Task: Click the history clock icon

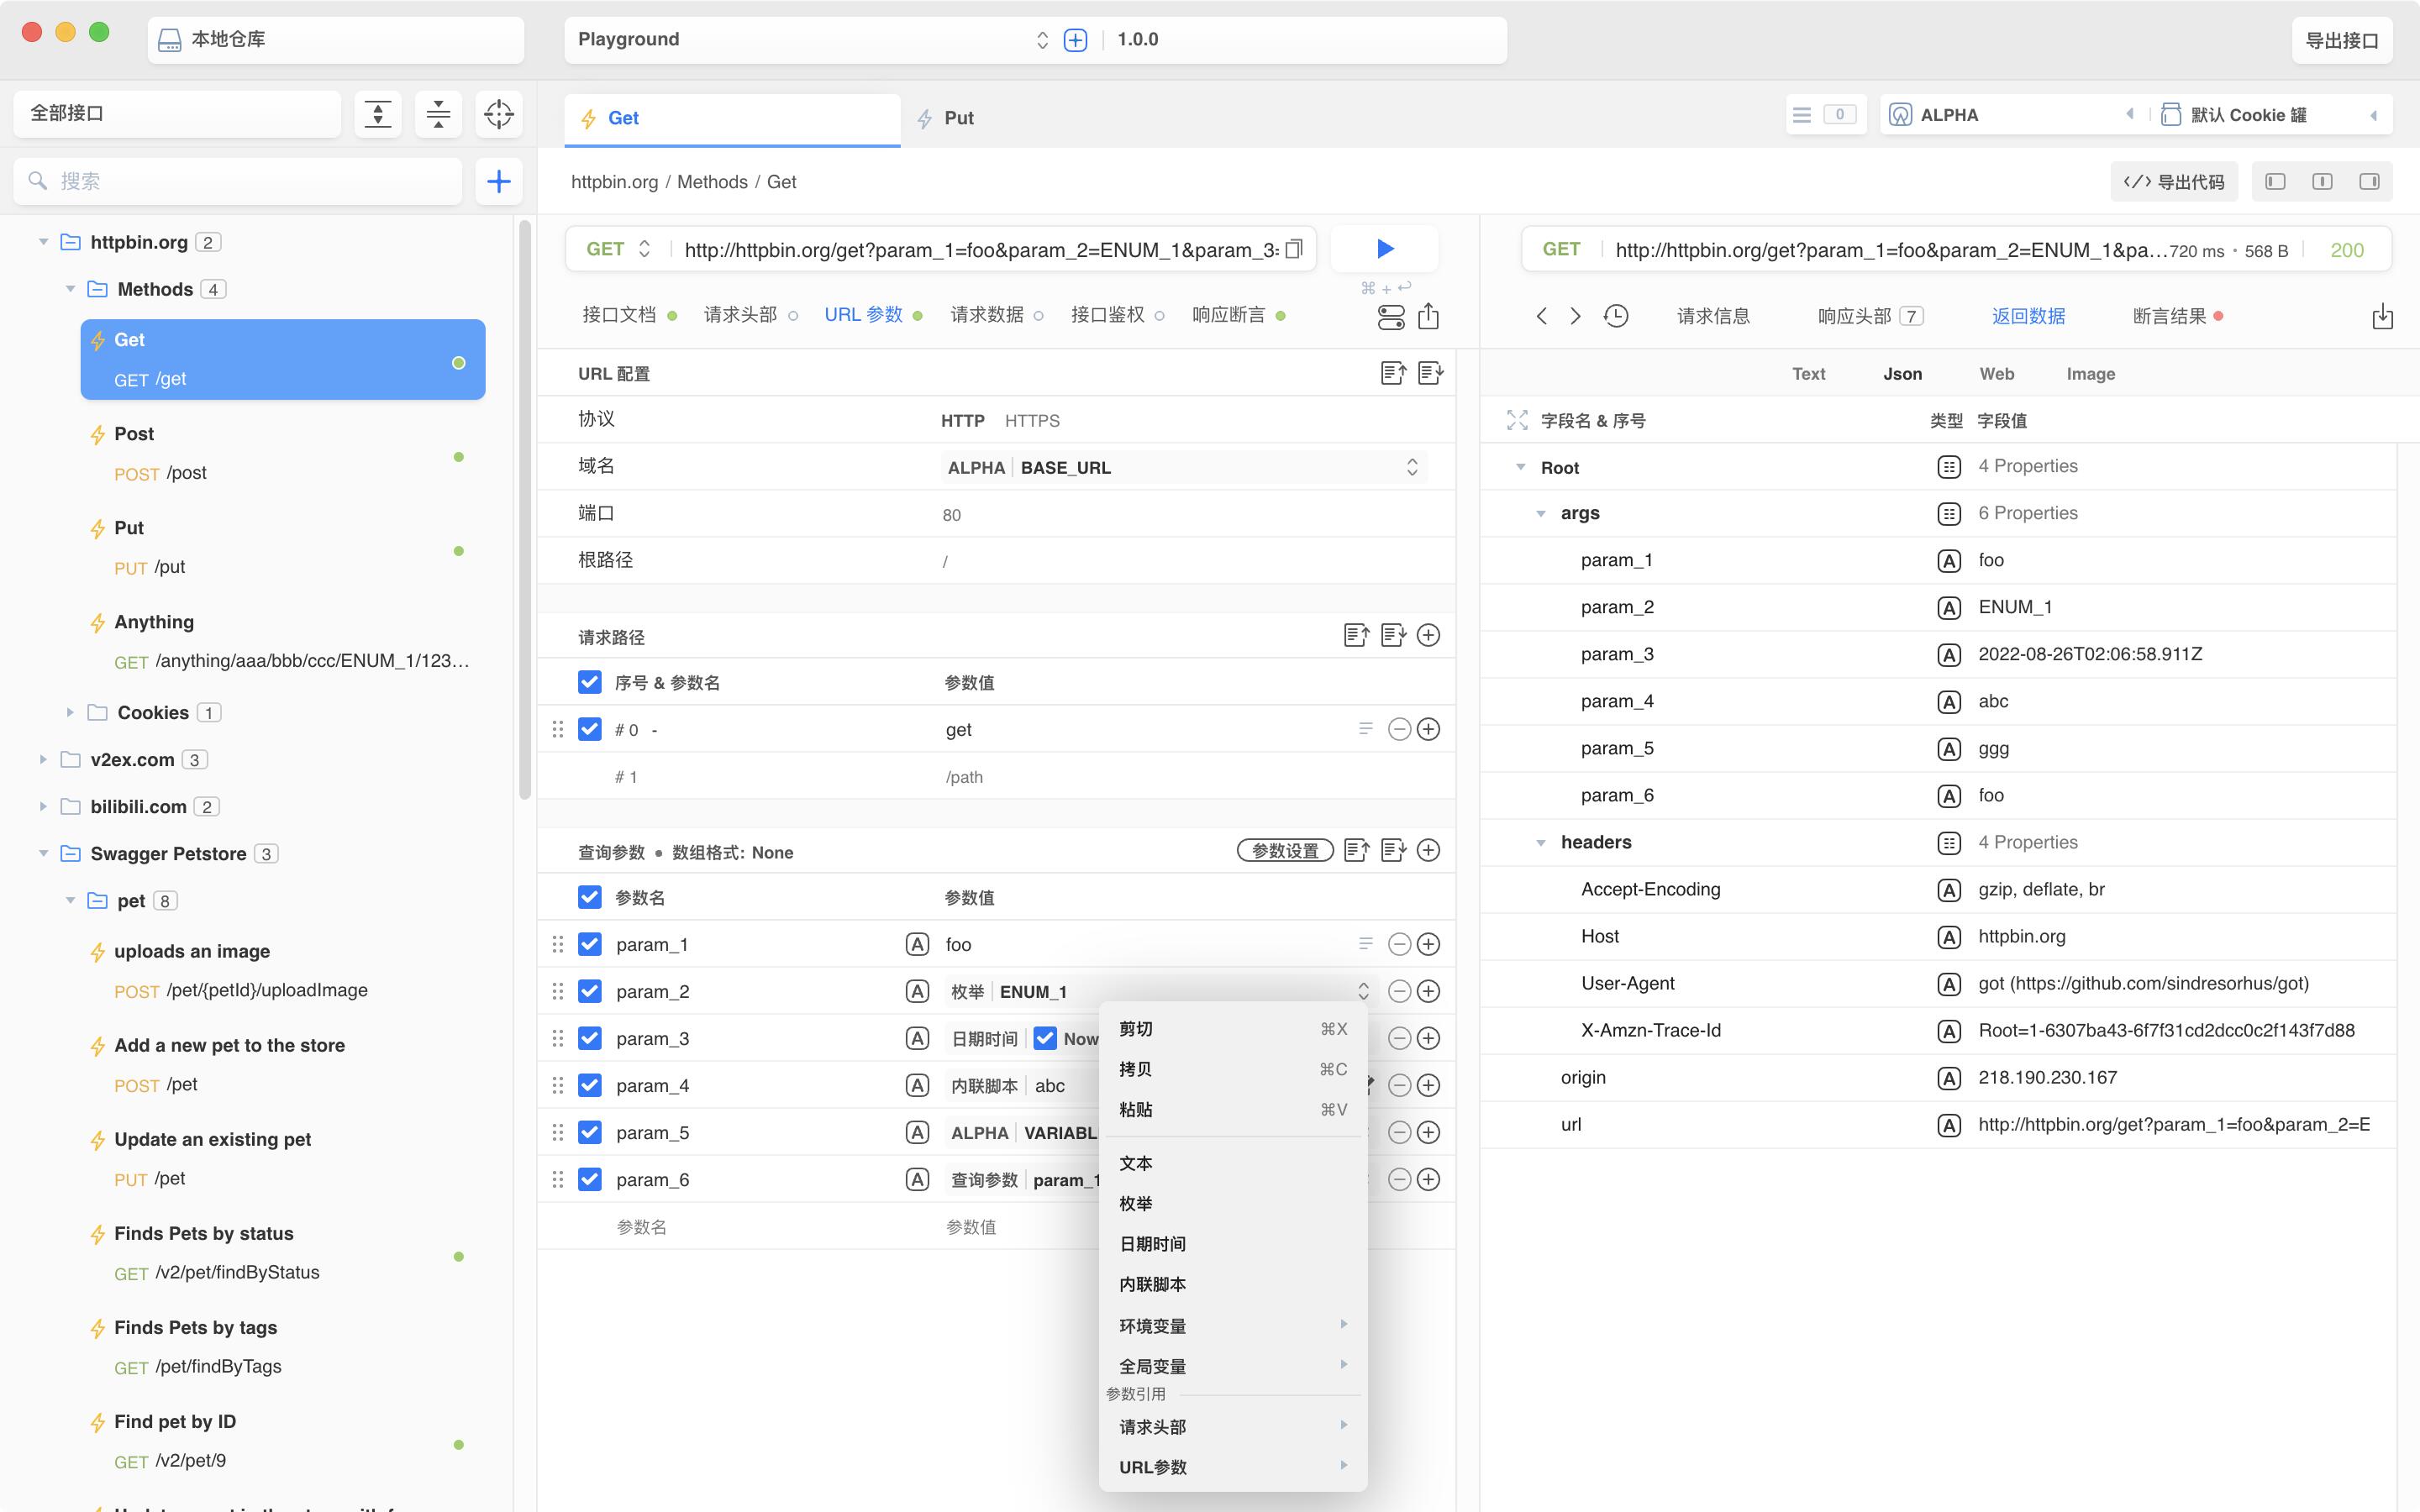Action: tap(1615, 316)
